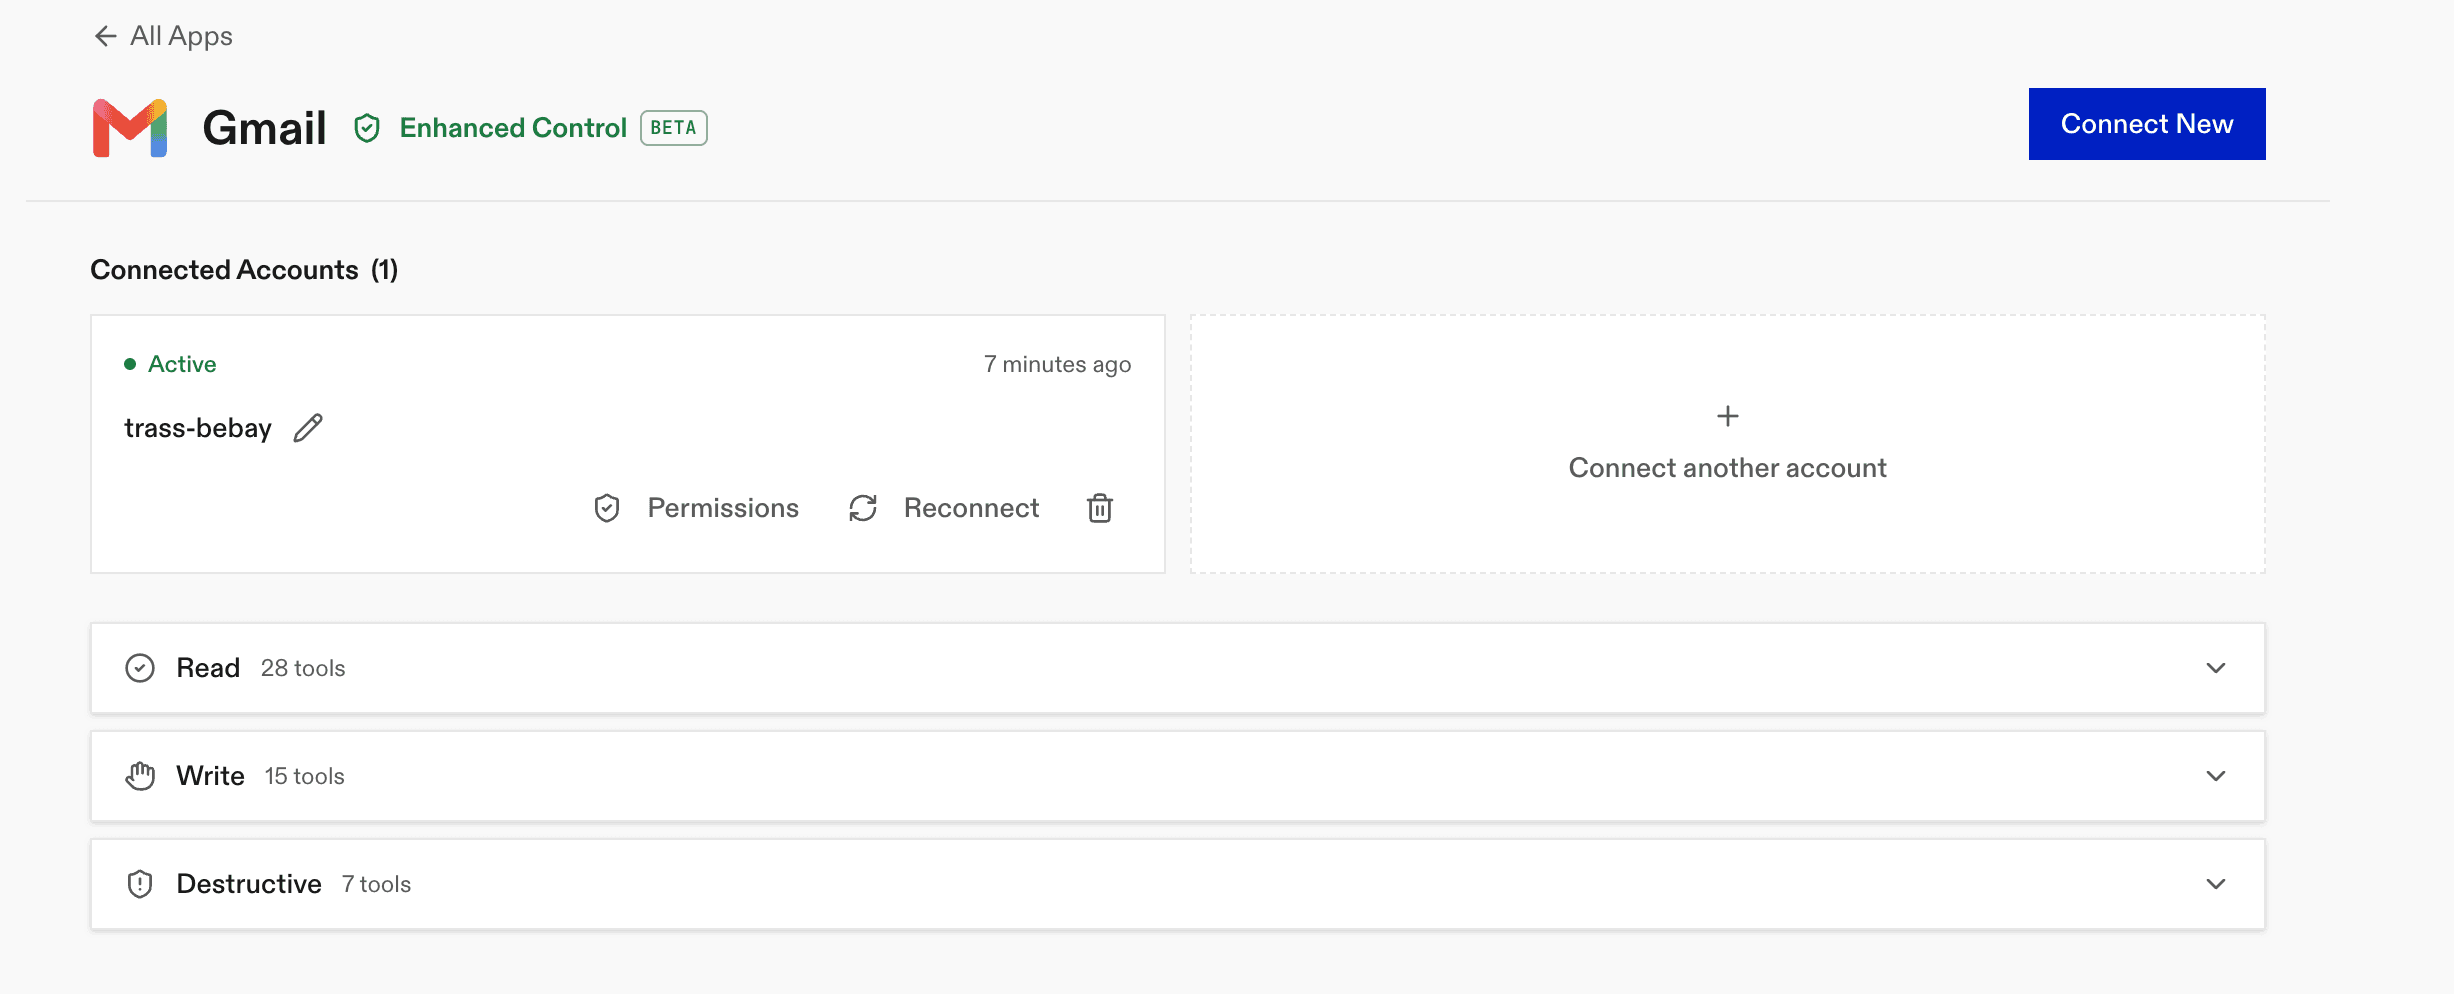Reconnect the trass-bebay account
The image size is (2454, 994).
944,508
